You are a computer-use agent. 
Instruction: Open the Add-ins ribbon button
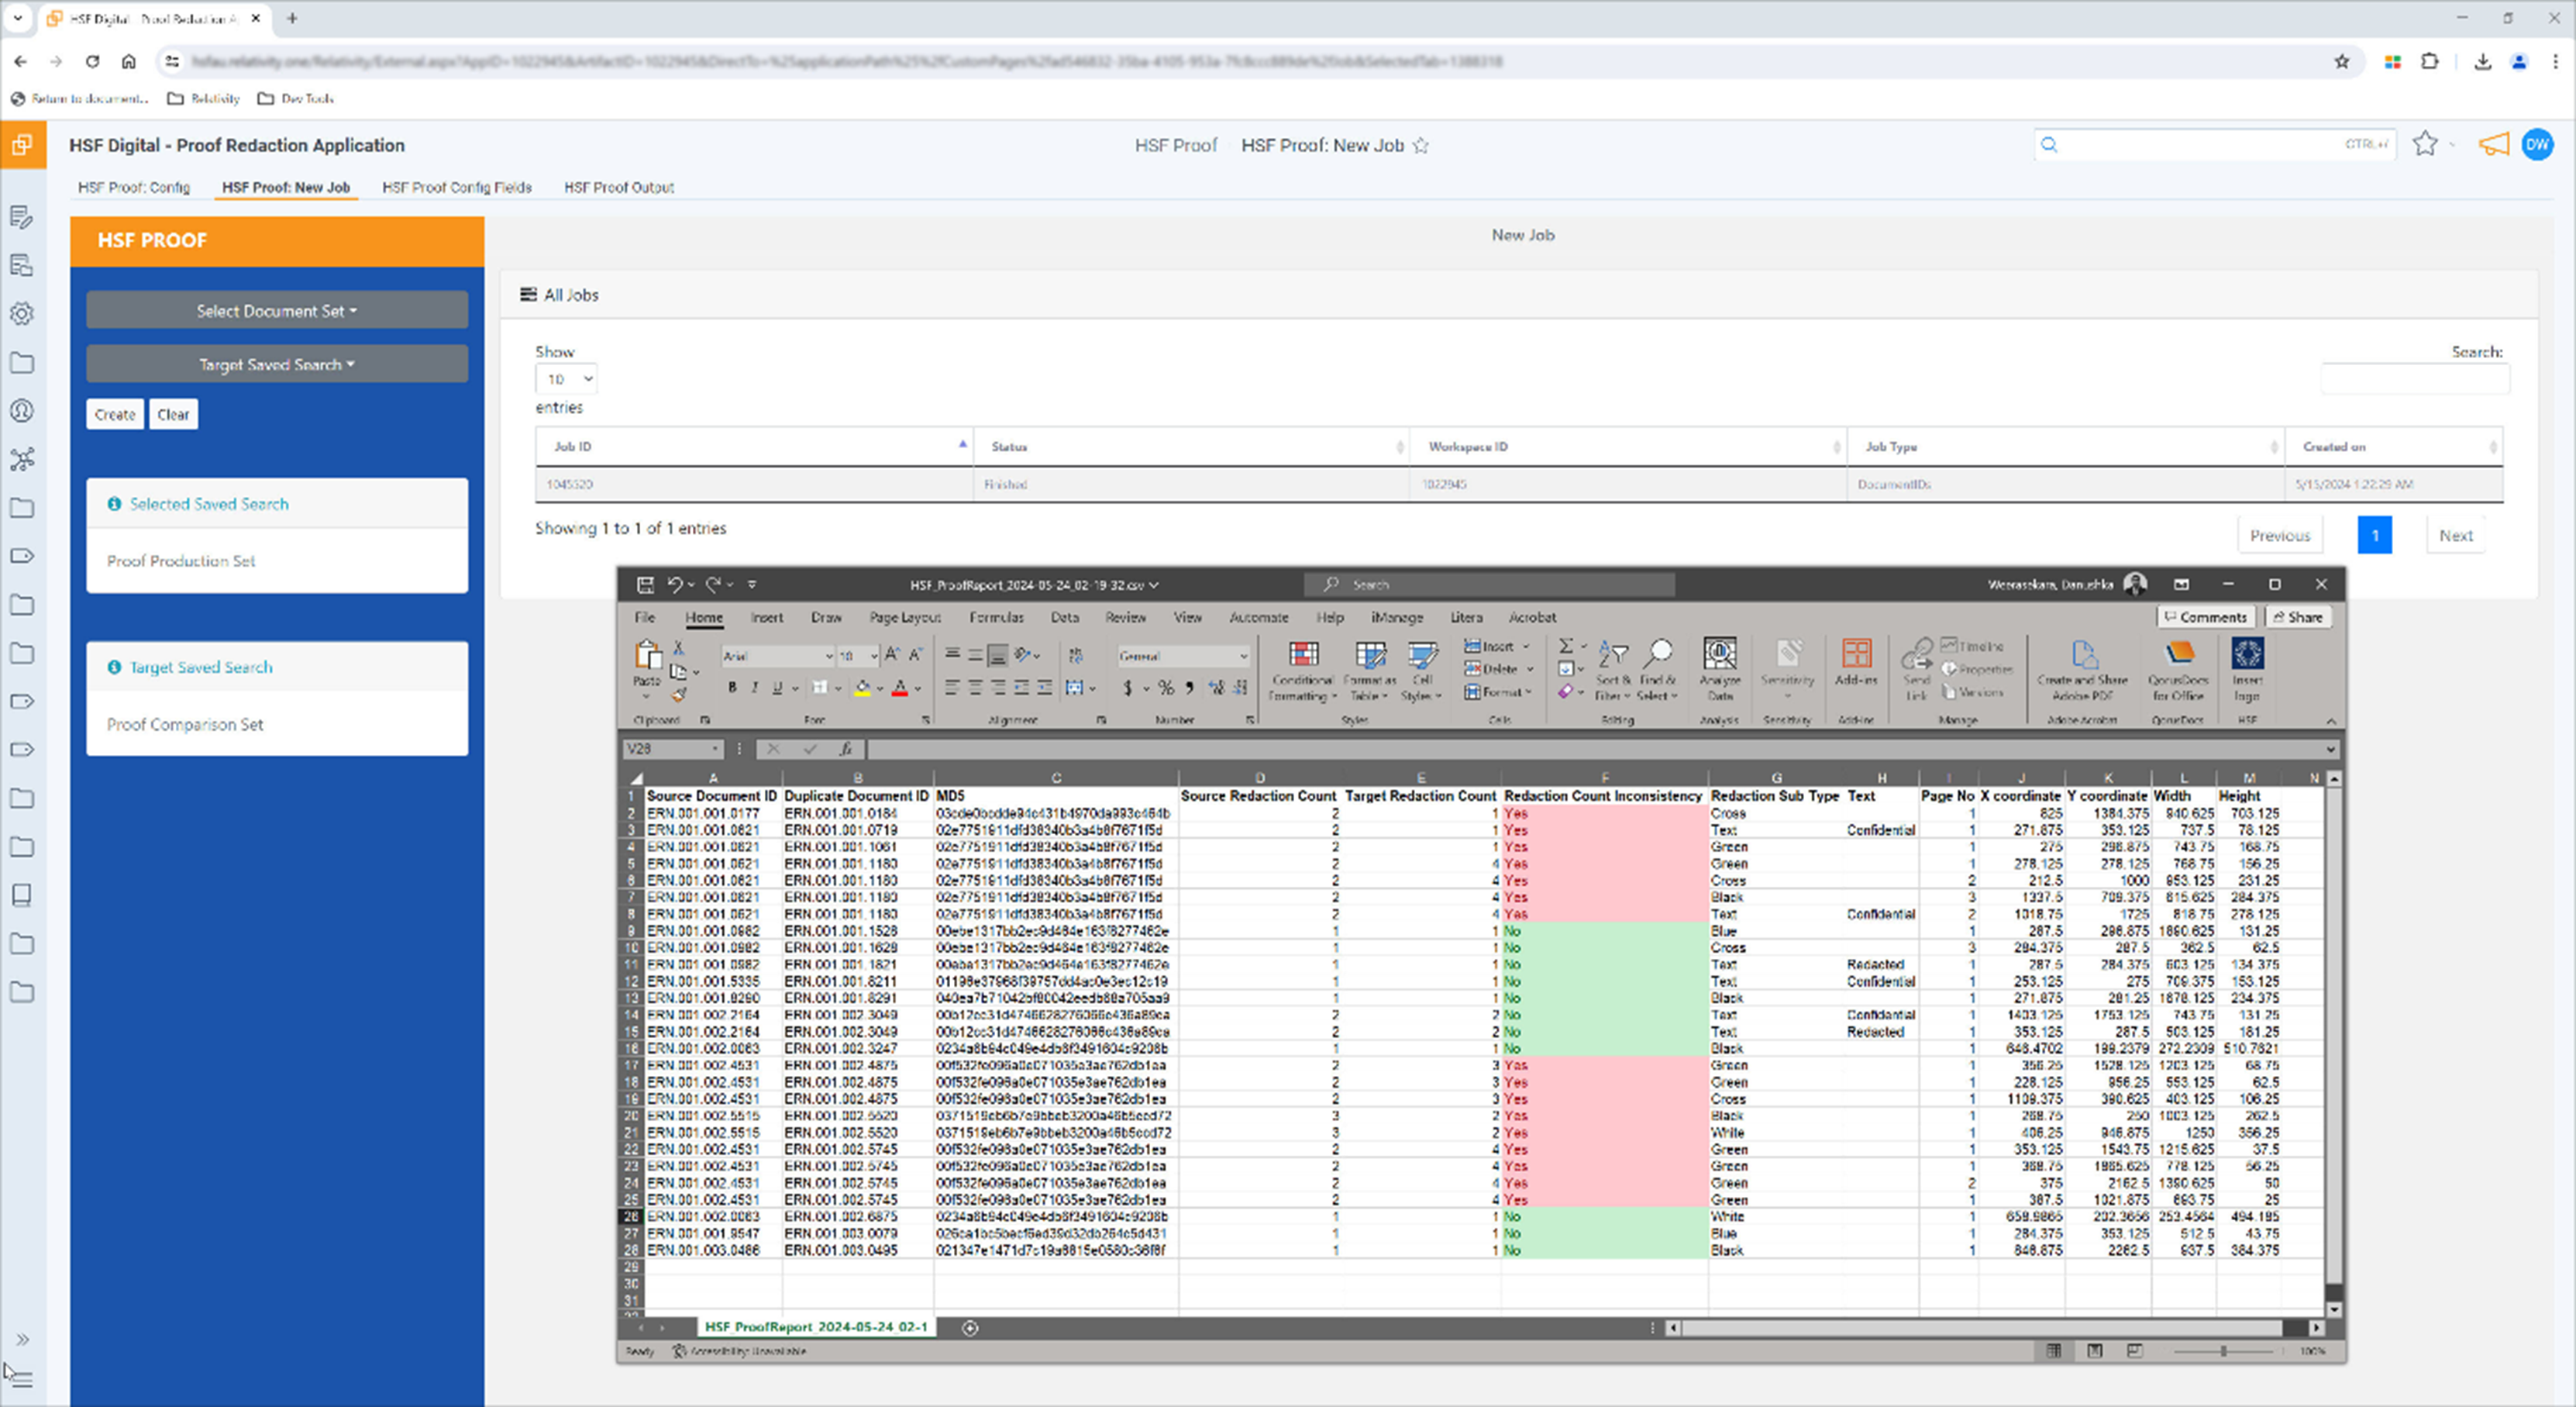tap(1856, 656)
